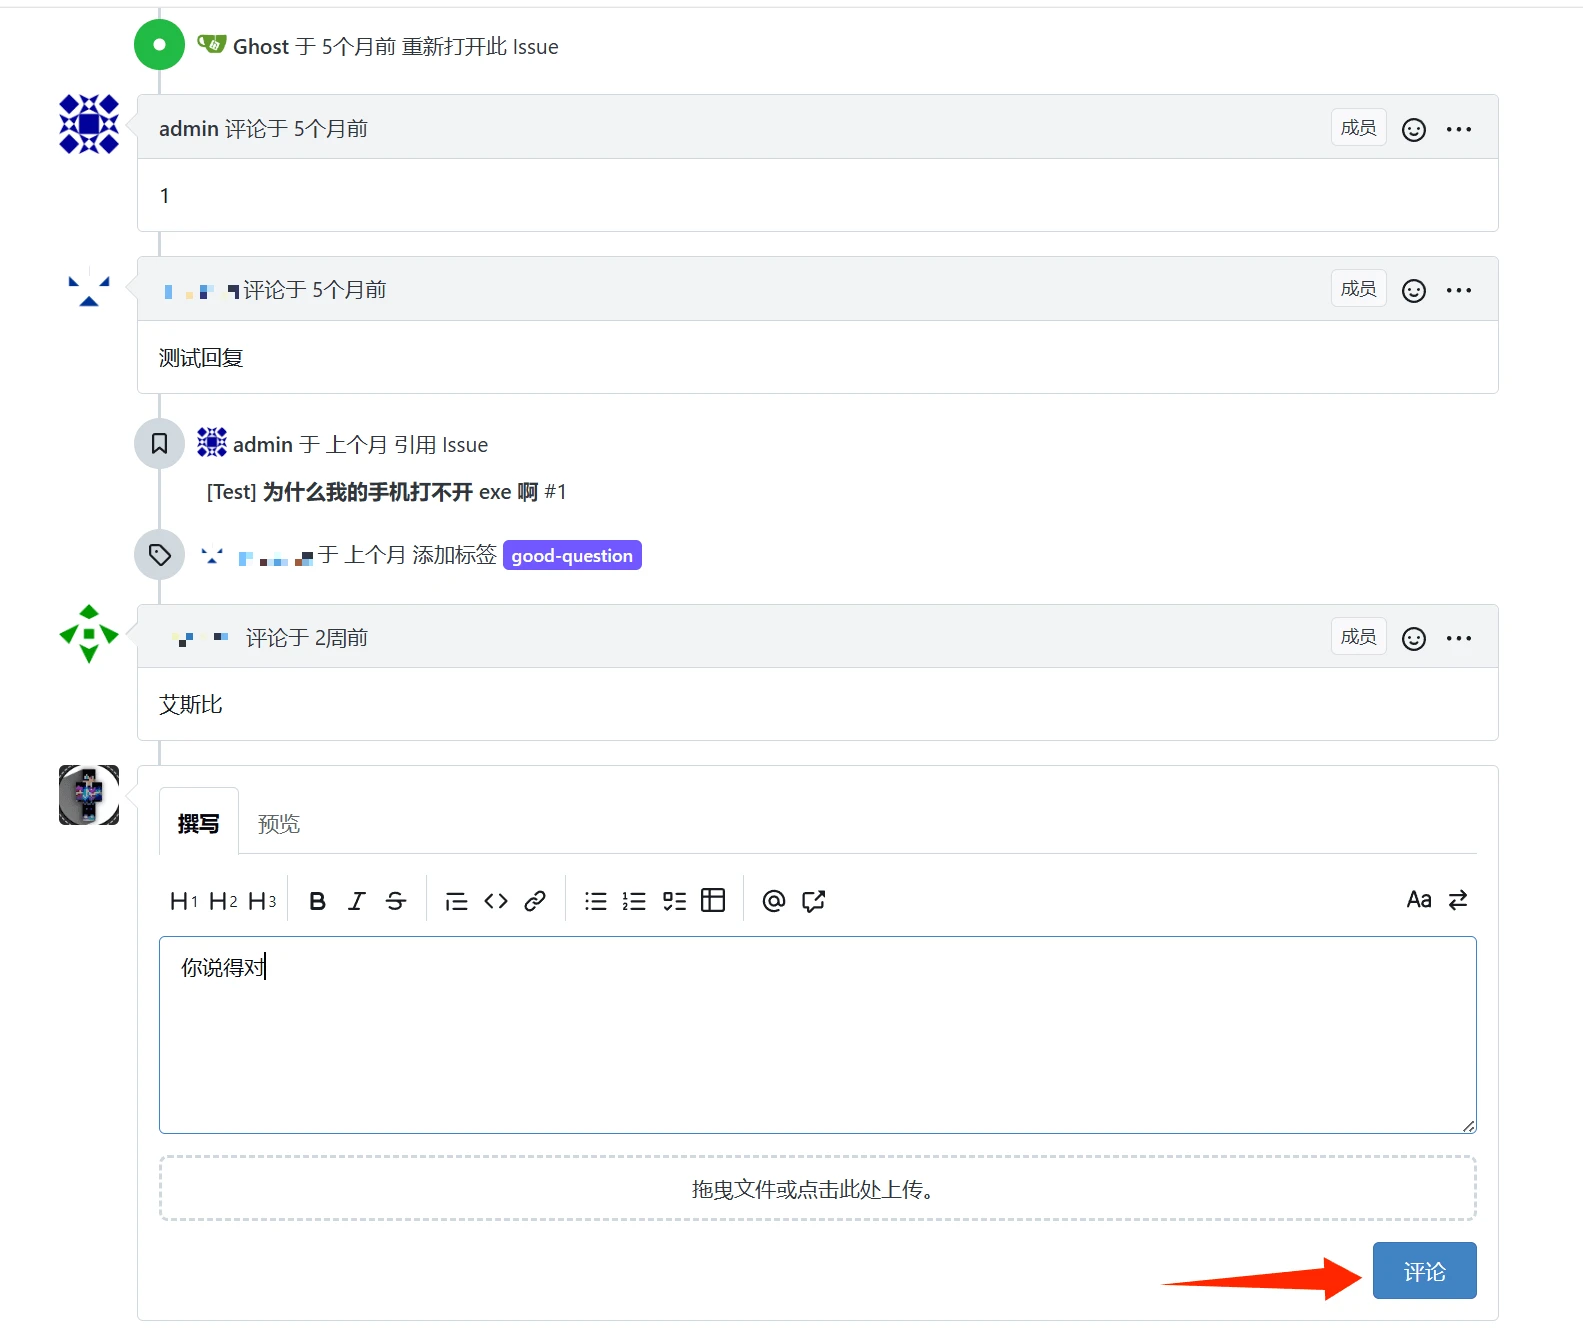The height and width of the screenshot is (1342, 1583).
Task: Click green avatar beside 艾斯比 comment
Action: tap(89, 633)
